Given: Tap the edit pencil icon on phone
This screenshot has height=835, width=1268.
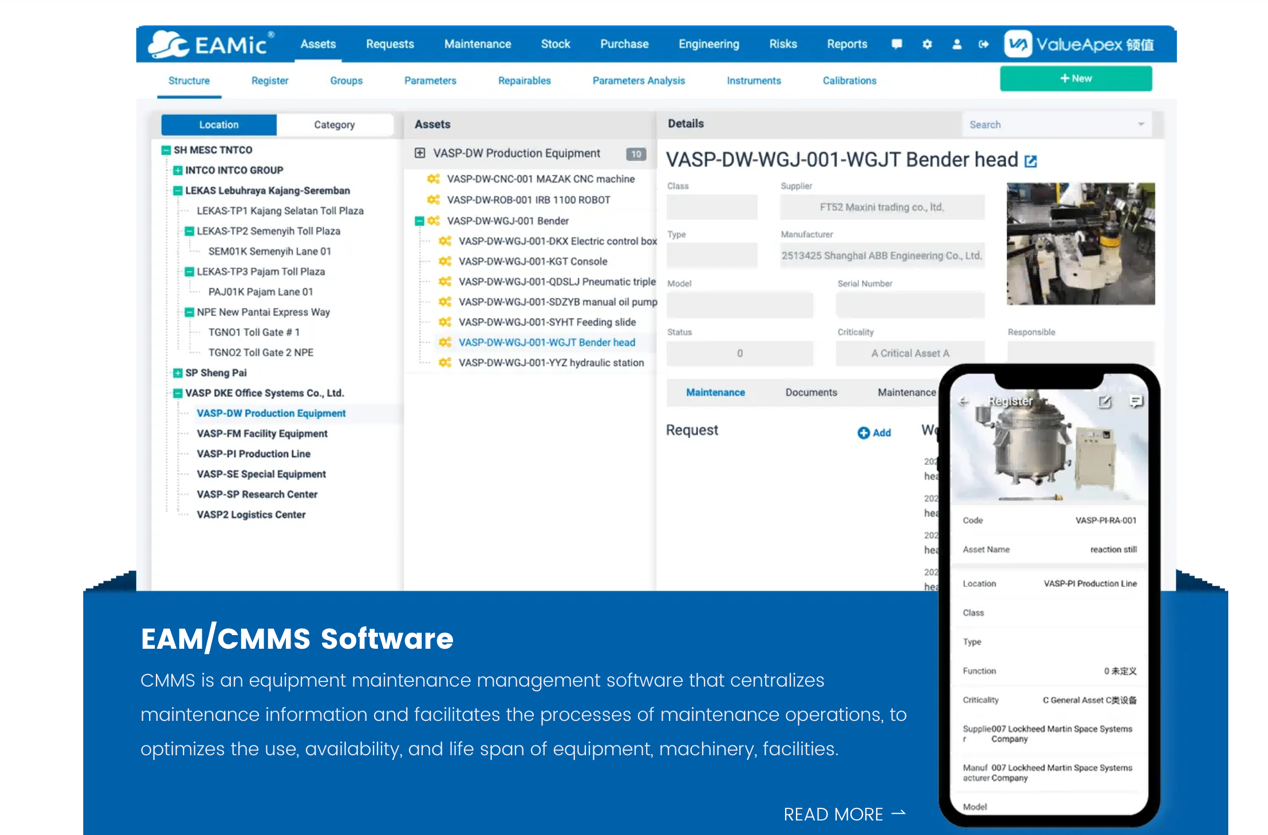Looking at the screenshot, I should click(x=1105, y=401).
